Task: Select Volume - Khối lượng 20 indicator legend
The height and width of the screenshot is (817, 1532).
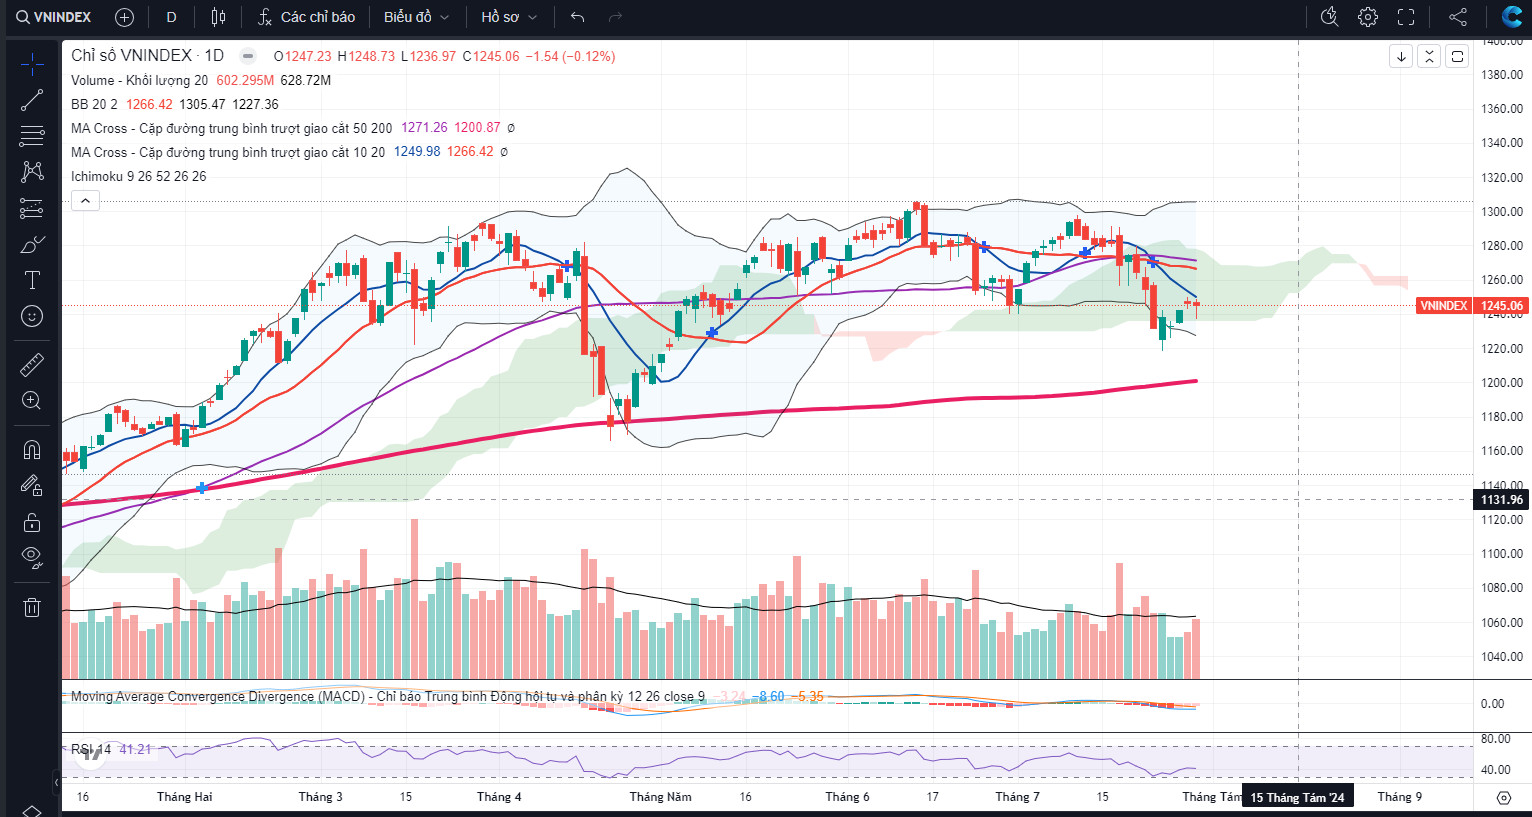Action: tap(139, 80)
